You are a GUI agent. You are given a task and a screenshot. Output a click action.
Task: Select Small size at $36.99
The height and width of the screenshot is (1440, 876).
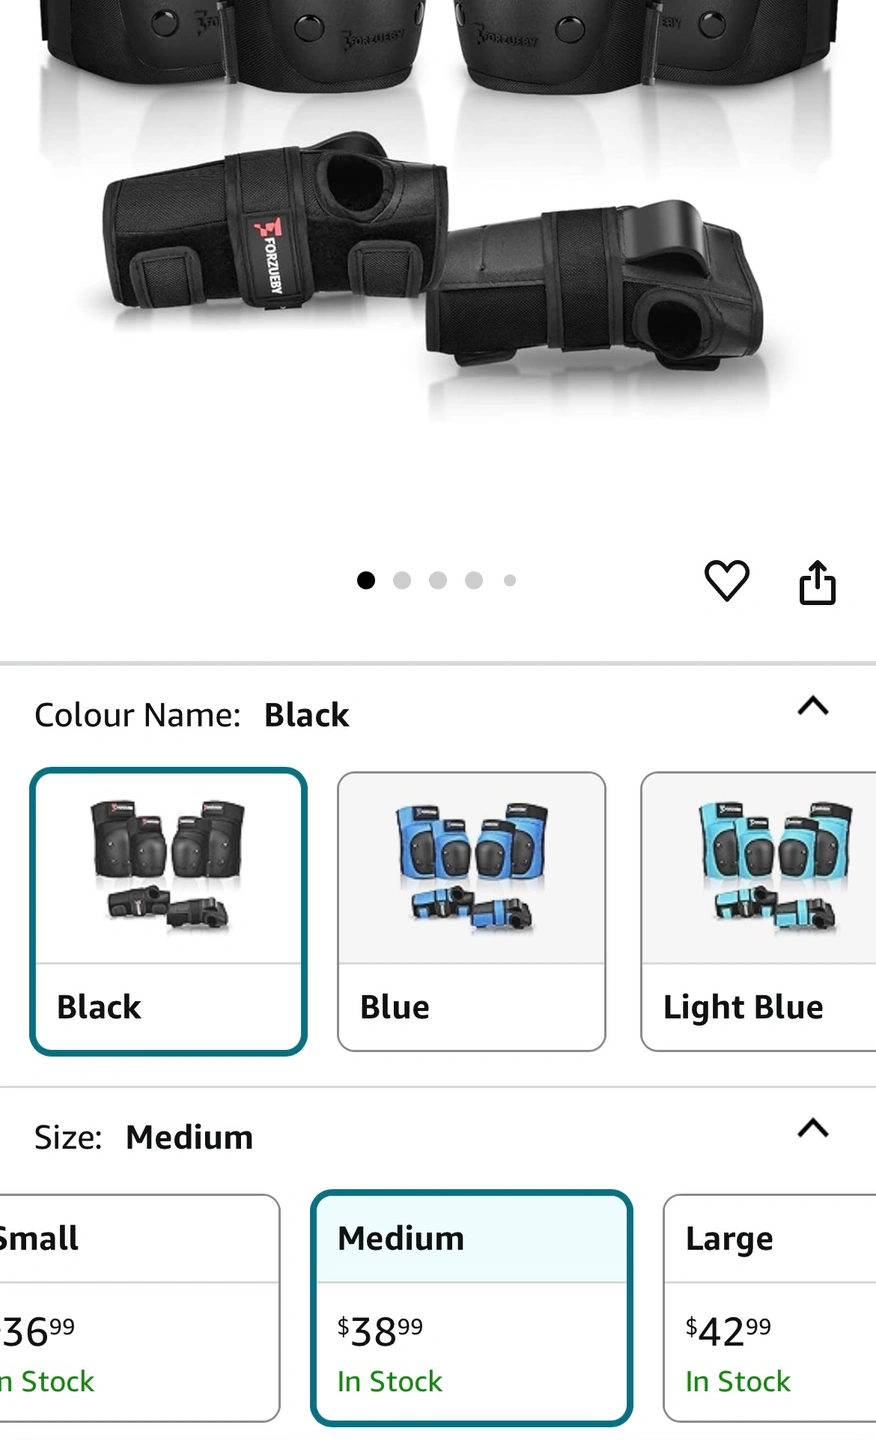(x=139, y=1308)
